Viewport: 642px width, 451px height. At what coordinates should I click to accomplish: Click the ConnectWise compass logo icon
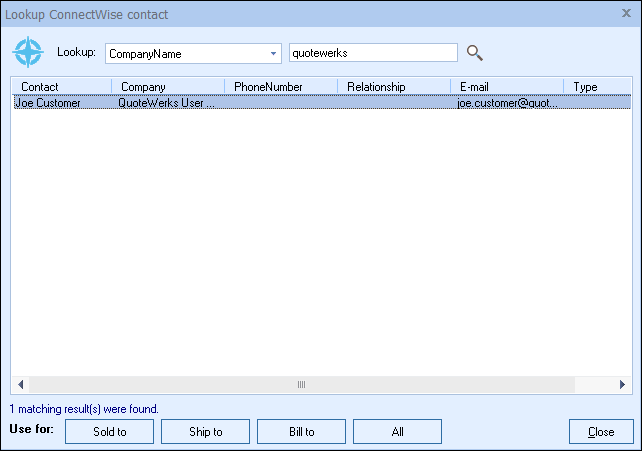click(28, 52)
